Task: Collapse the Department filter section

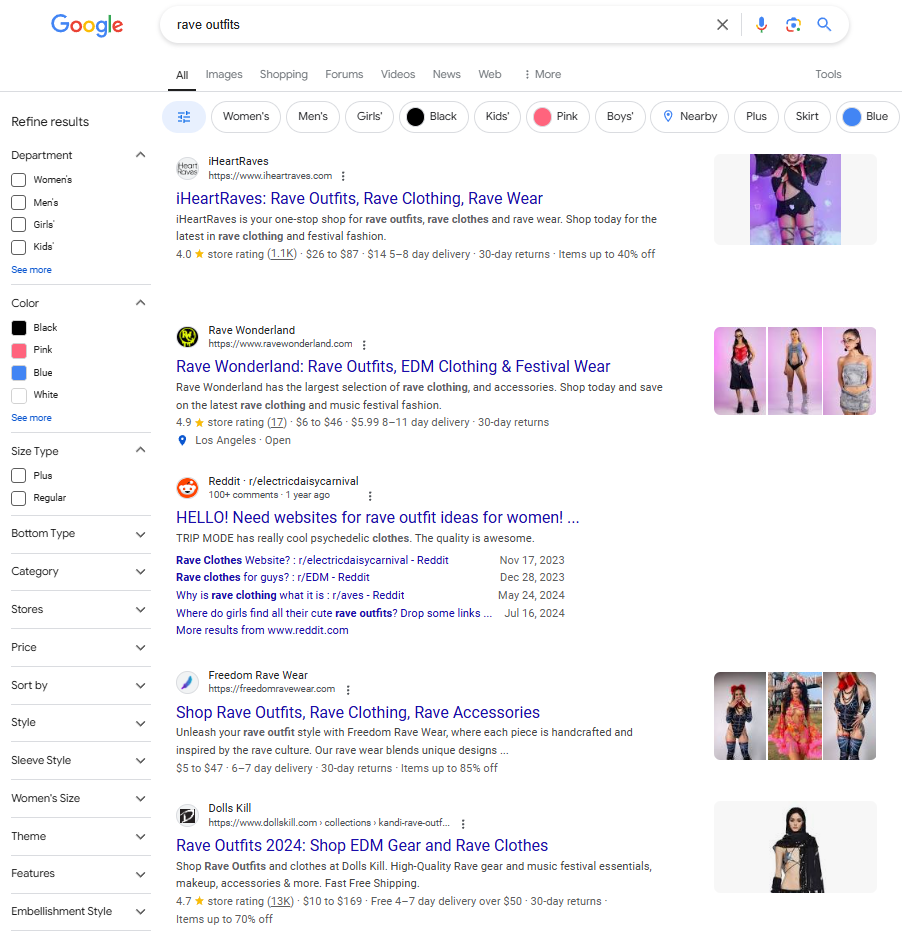Action: coord(140,155)
